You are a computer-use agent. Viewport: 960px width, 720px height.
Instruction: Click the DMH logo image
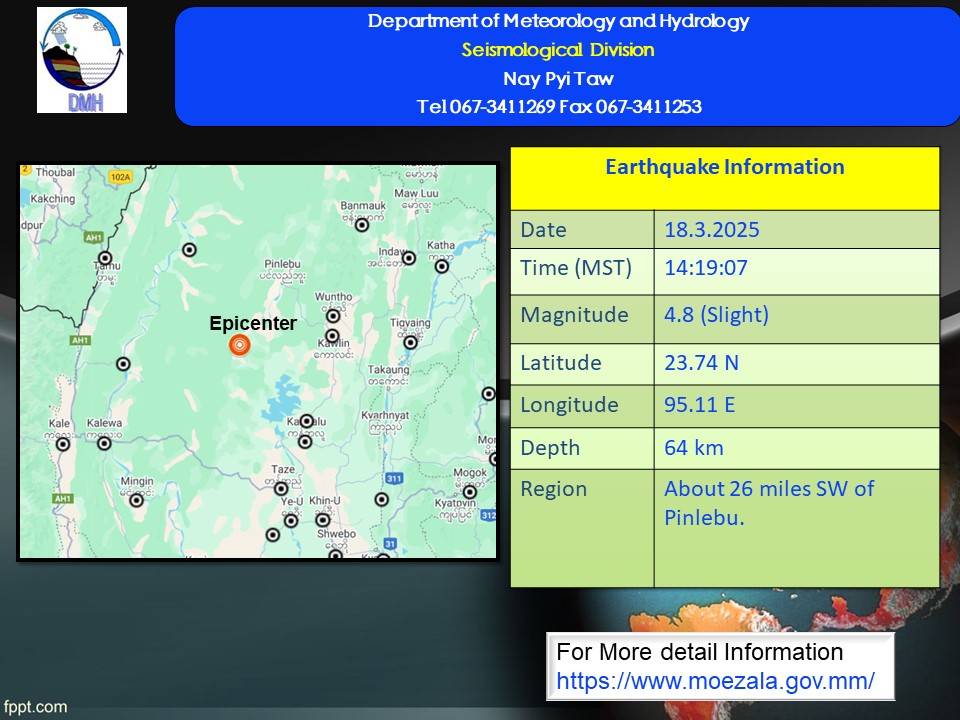click(x=82, y=60)
